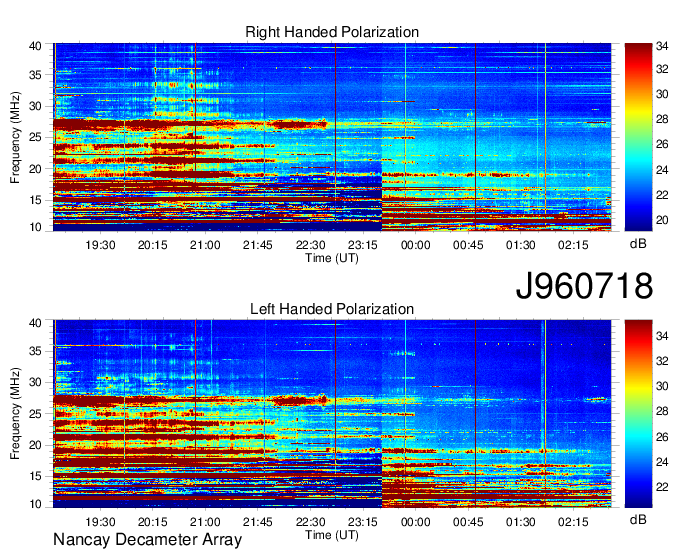Screen dimensions: 680x552
Task: Click the 10 MHz tick on Left Handed plot
Action: 35,504
